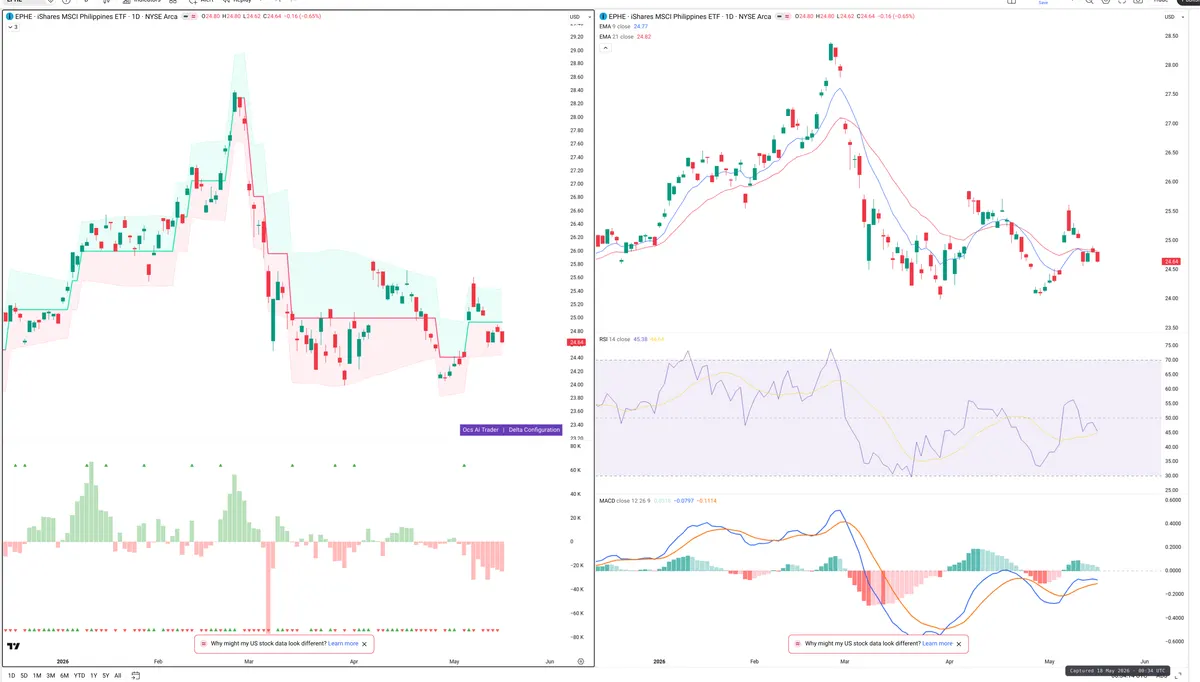The height and width of the screenshot is (682, 1200).
Task: Select the RSI 14 close legend label
Action: click(614, 339)
